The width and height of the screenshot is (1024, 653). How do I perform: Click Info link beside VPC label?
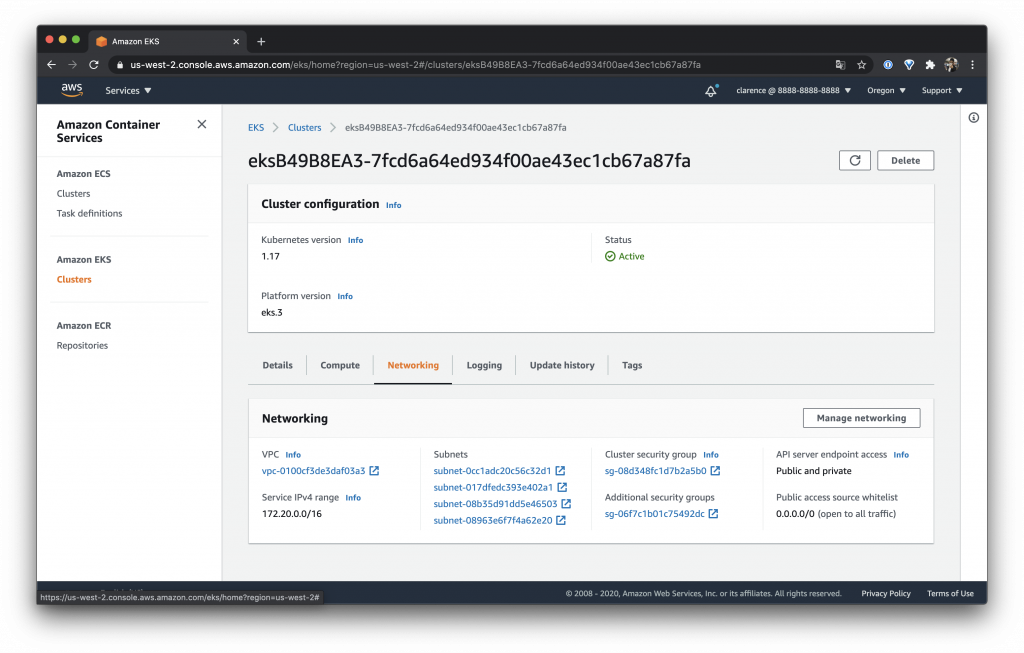tap(293, 454)
